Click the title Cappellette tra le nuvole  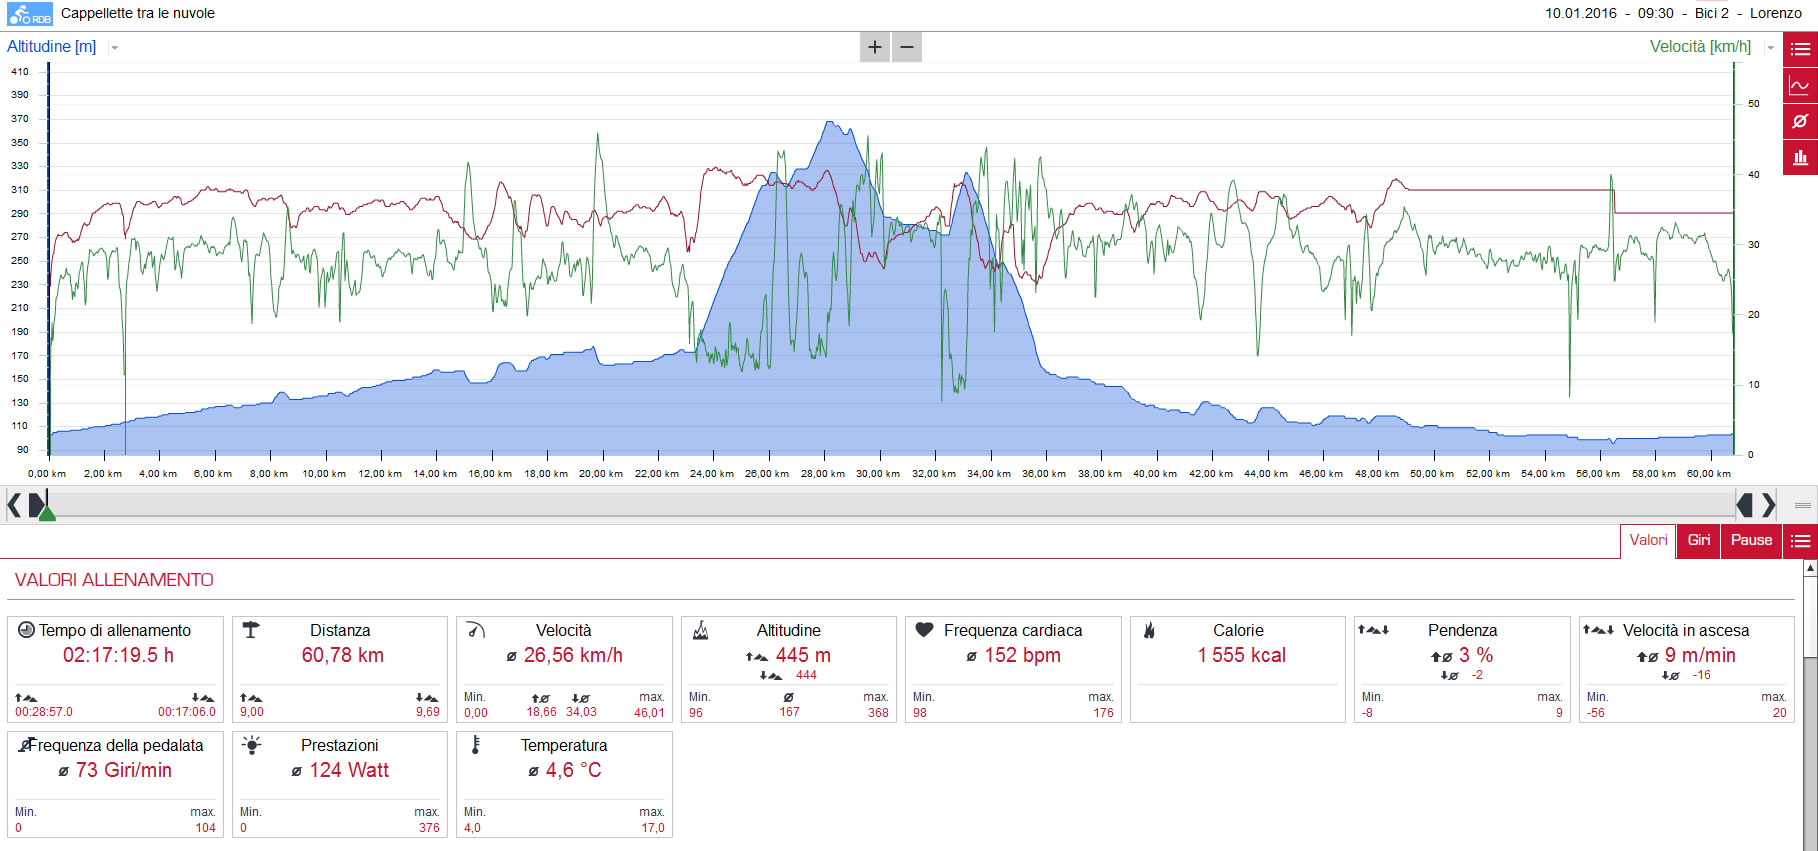coord(138,13)
